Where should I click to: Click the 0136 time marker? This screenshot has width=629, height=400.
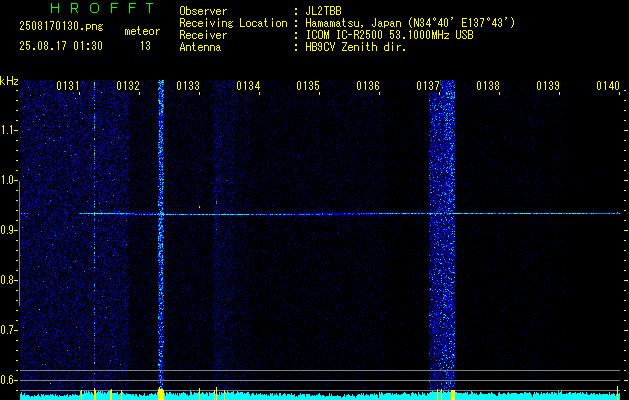[x=368, y=86]
